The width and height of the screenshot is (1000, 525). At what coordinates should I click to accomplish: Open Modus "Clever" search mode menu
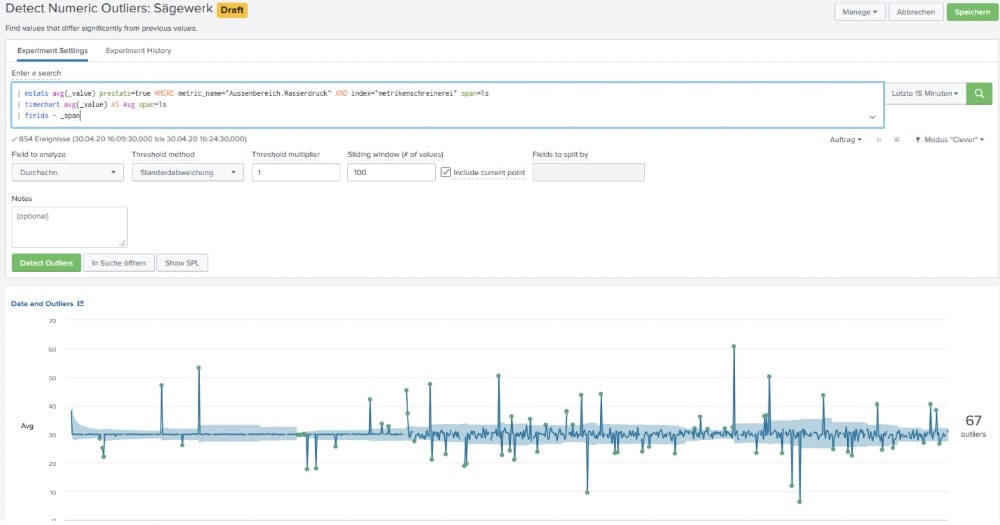[950, 140]
